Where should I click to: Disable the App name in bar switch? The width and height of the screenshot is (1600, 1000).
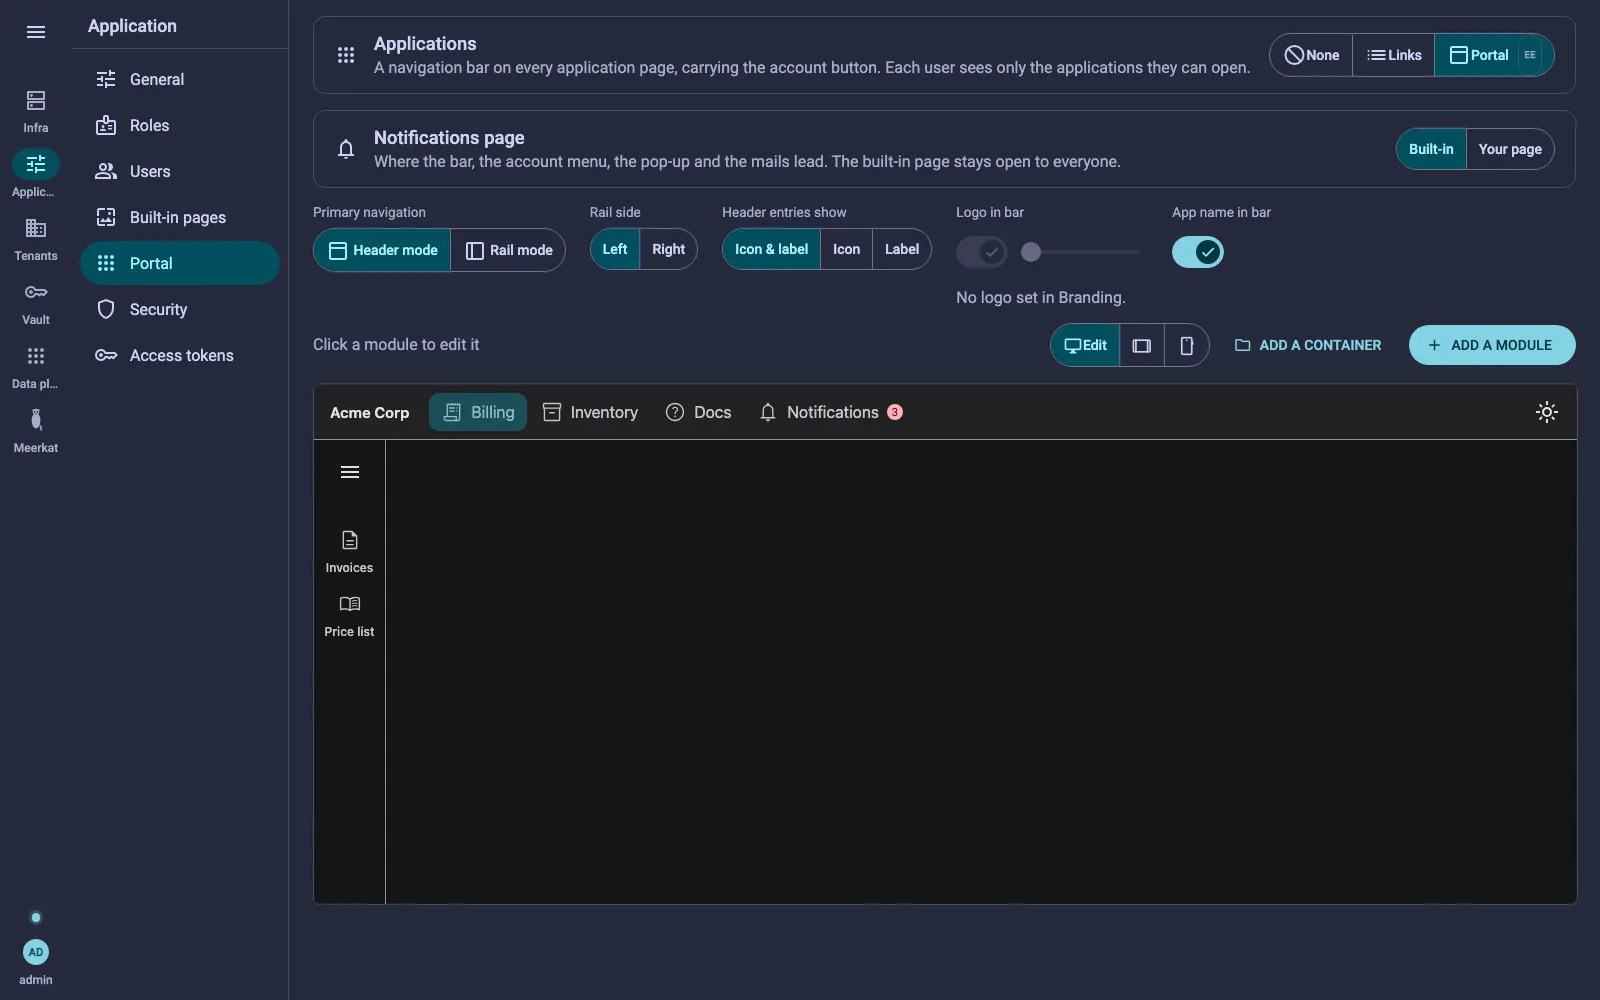1198,252
